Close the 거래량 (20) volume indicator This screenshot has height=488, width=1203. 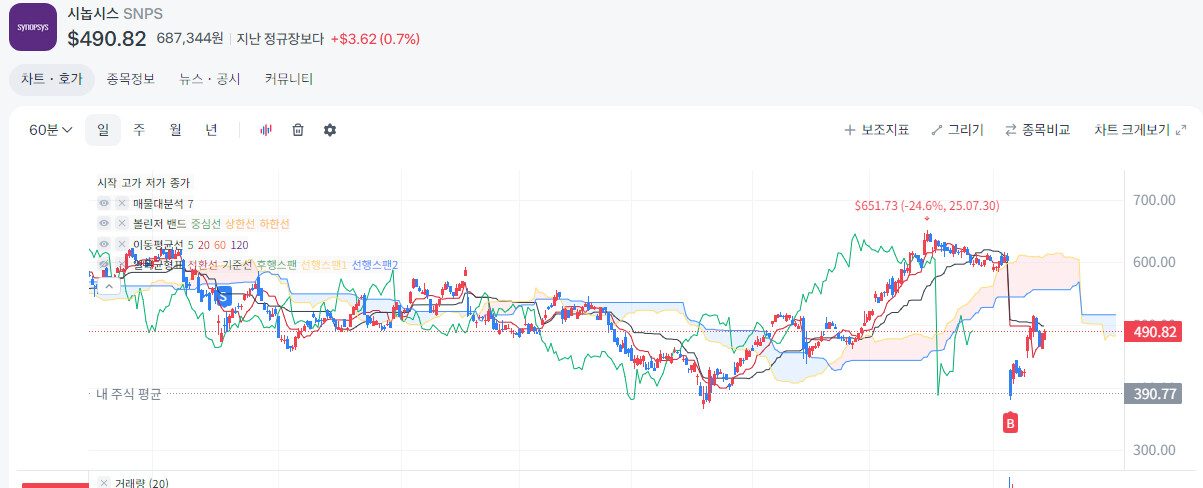tap(104, 483)
